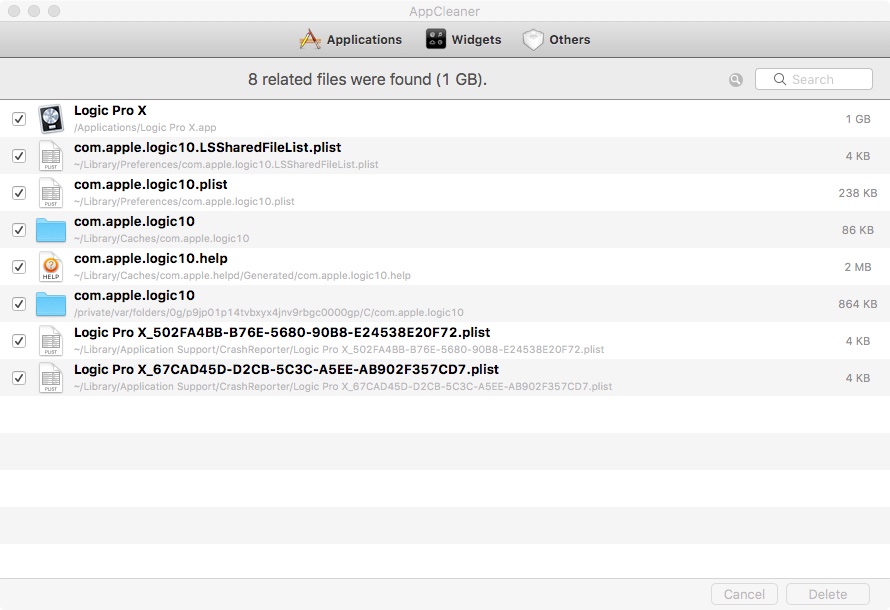890x610 pixels.
Task: Click path ~/Library/Caches/com.apple.logic10
Action: tap(161, 238)
